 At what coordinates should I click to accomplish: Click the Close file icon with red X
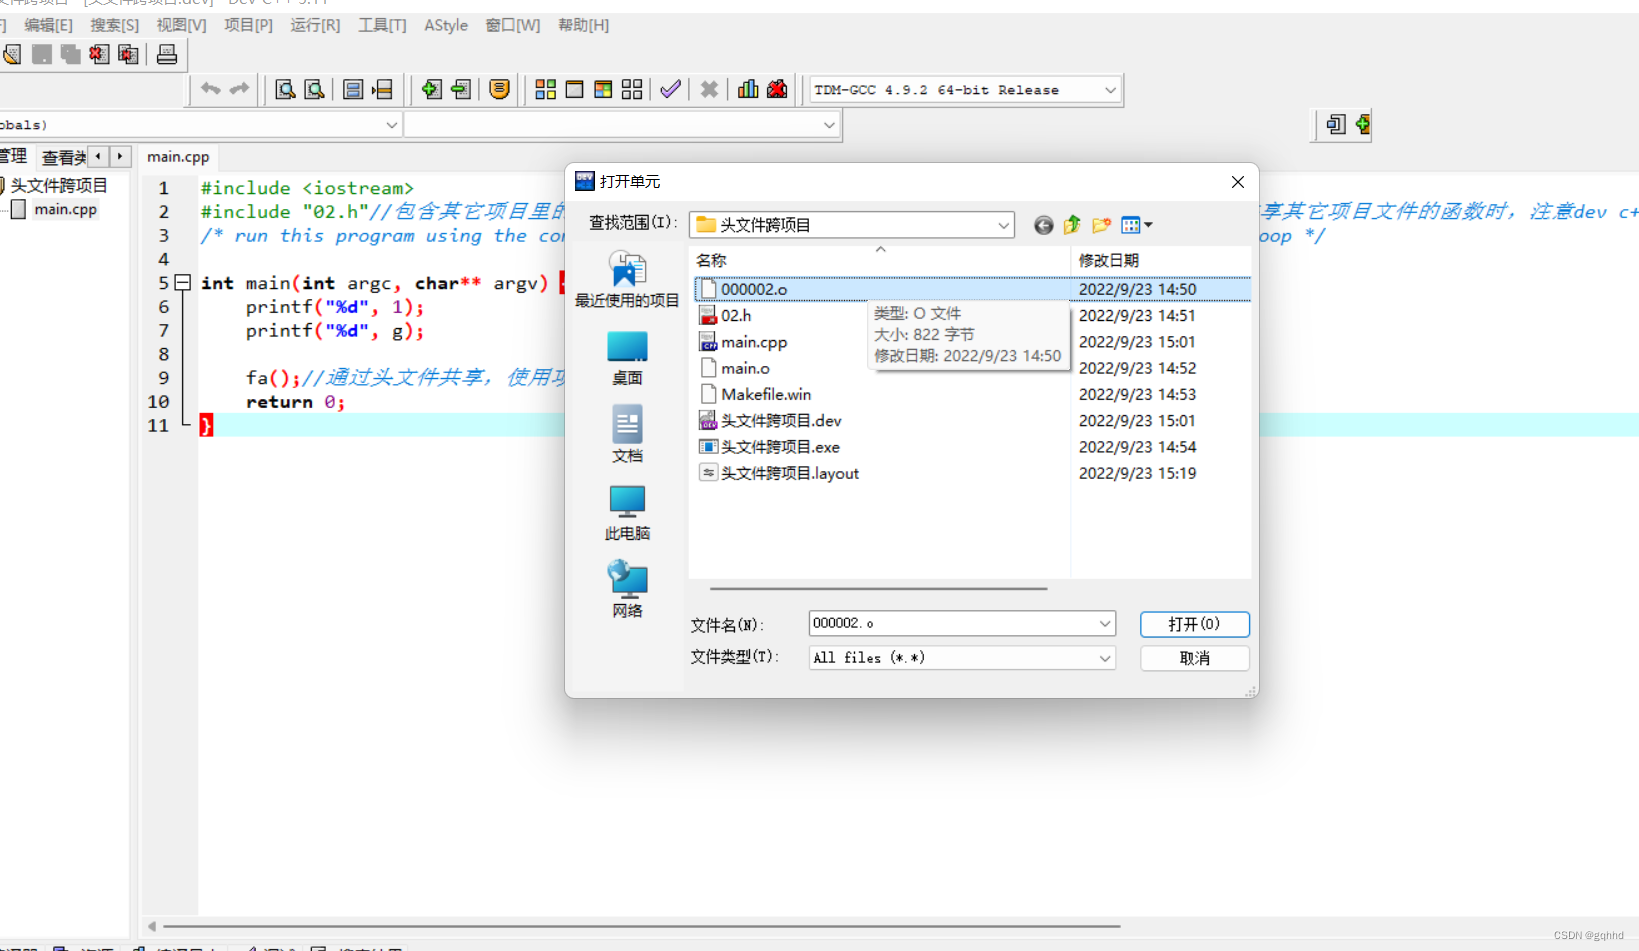tap(99, 54)
